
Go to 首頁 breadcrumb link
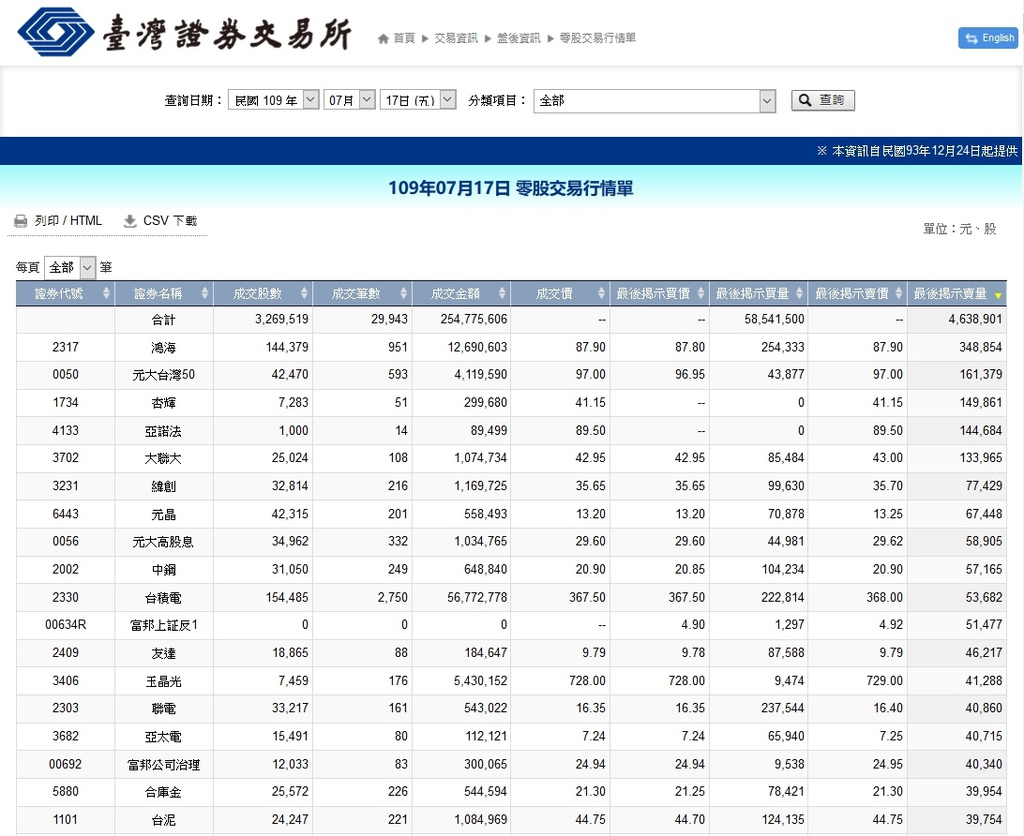tap(404, 39)
